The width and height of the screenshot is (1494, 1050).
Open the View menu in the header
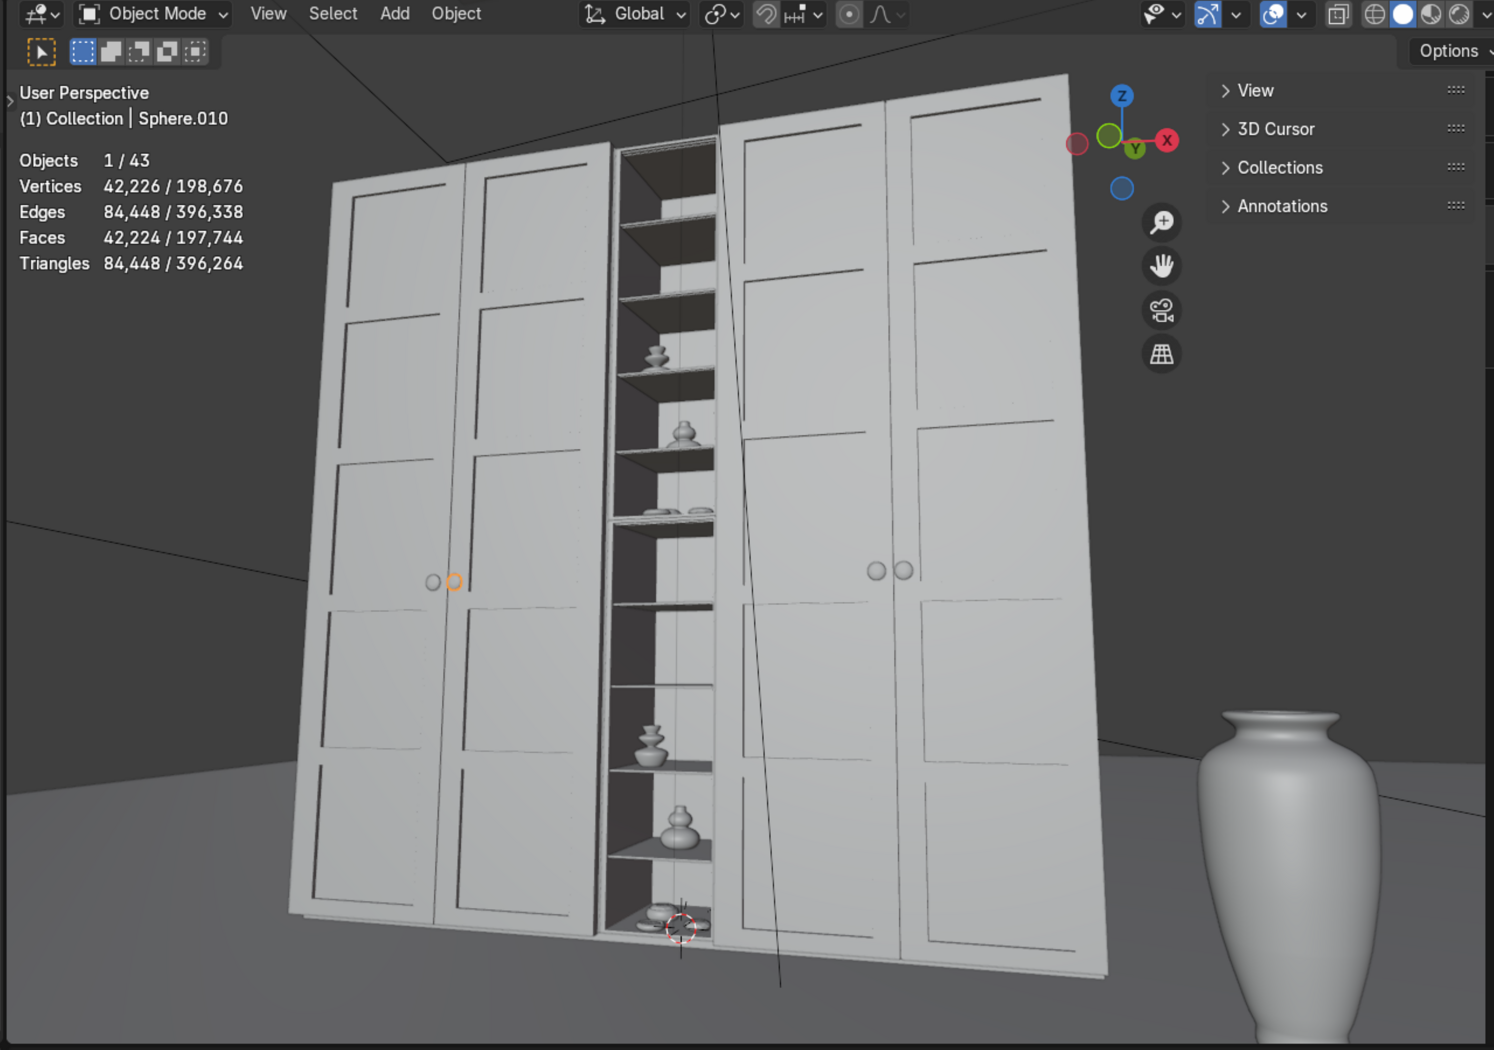tap(268, 14)
